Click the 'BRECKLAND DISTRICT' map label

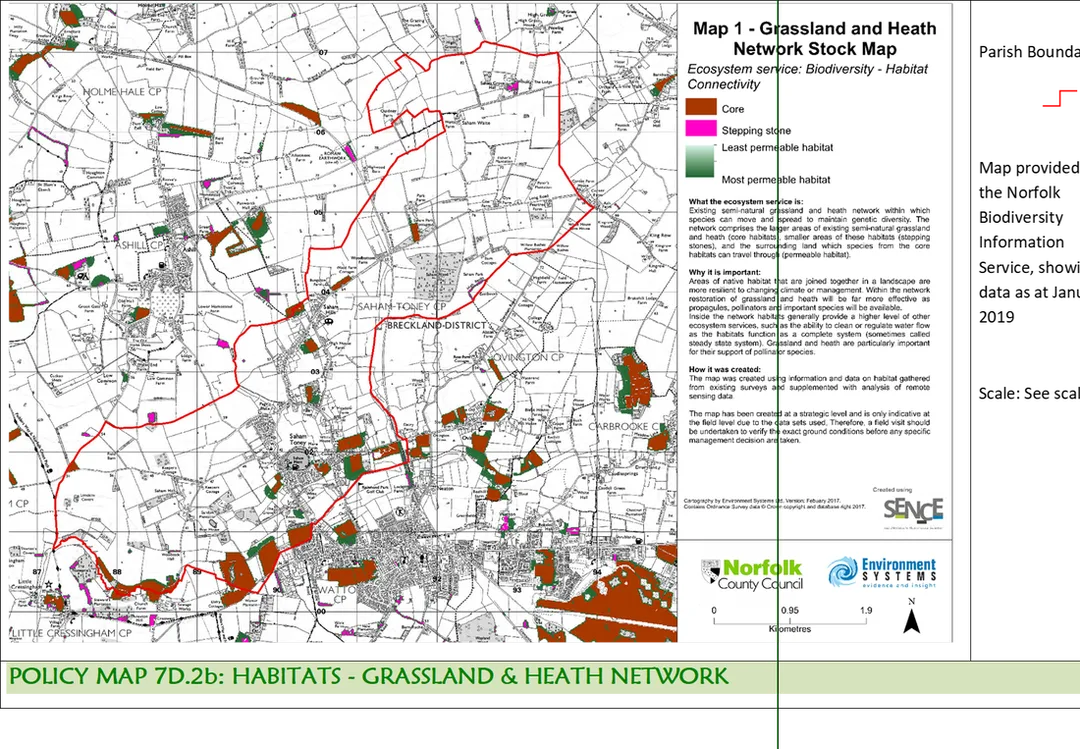click(x=437, y=325)
